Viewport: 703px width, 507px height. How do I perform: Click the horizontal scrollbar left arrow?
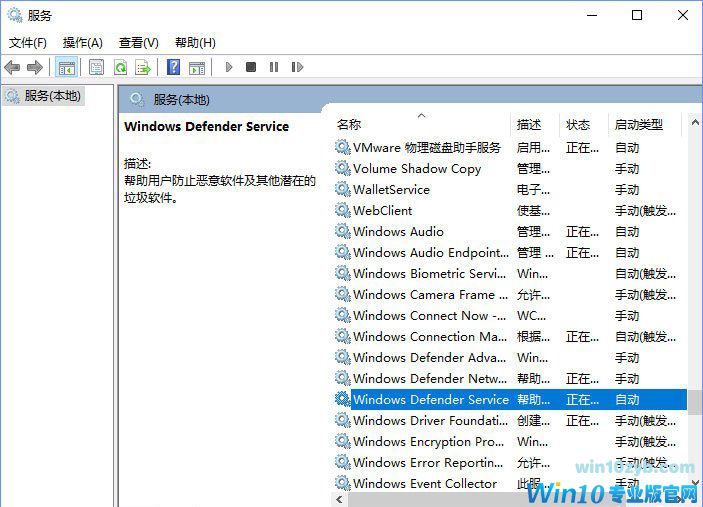tap(339, 499)
